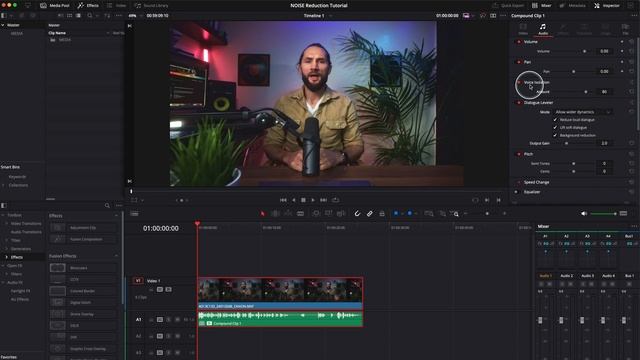Adjust the Output Gain slider
Image resolution: width=640 pixels, height=360 pixels.
pyautogui.click(x=566, y=143)
